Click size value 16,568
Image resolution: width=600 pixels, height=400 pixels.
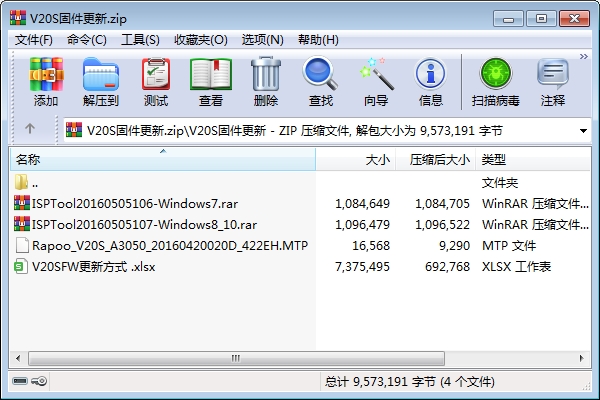[371, 246]
